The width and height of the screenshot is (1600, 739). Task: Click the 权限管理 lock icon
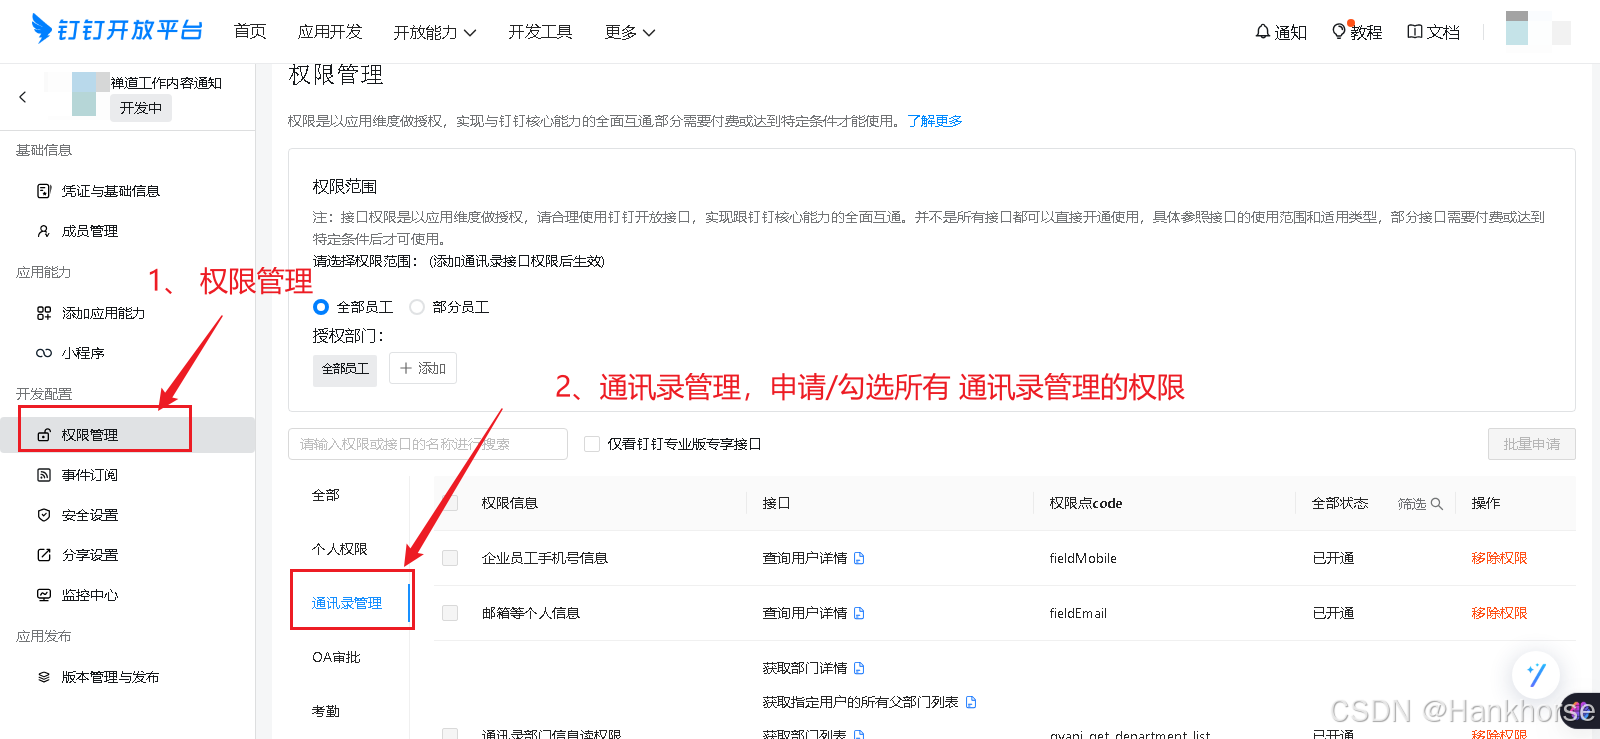44,435
